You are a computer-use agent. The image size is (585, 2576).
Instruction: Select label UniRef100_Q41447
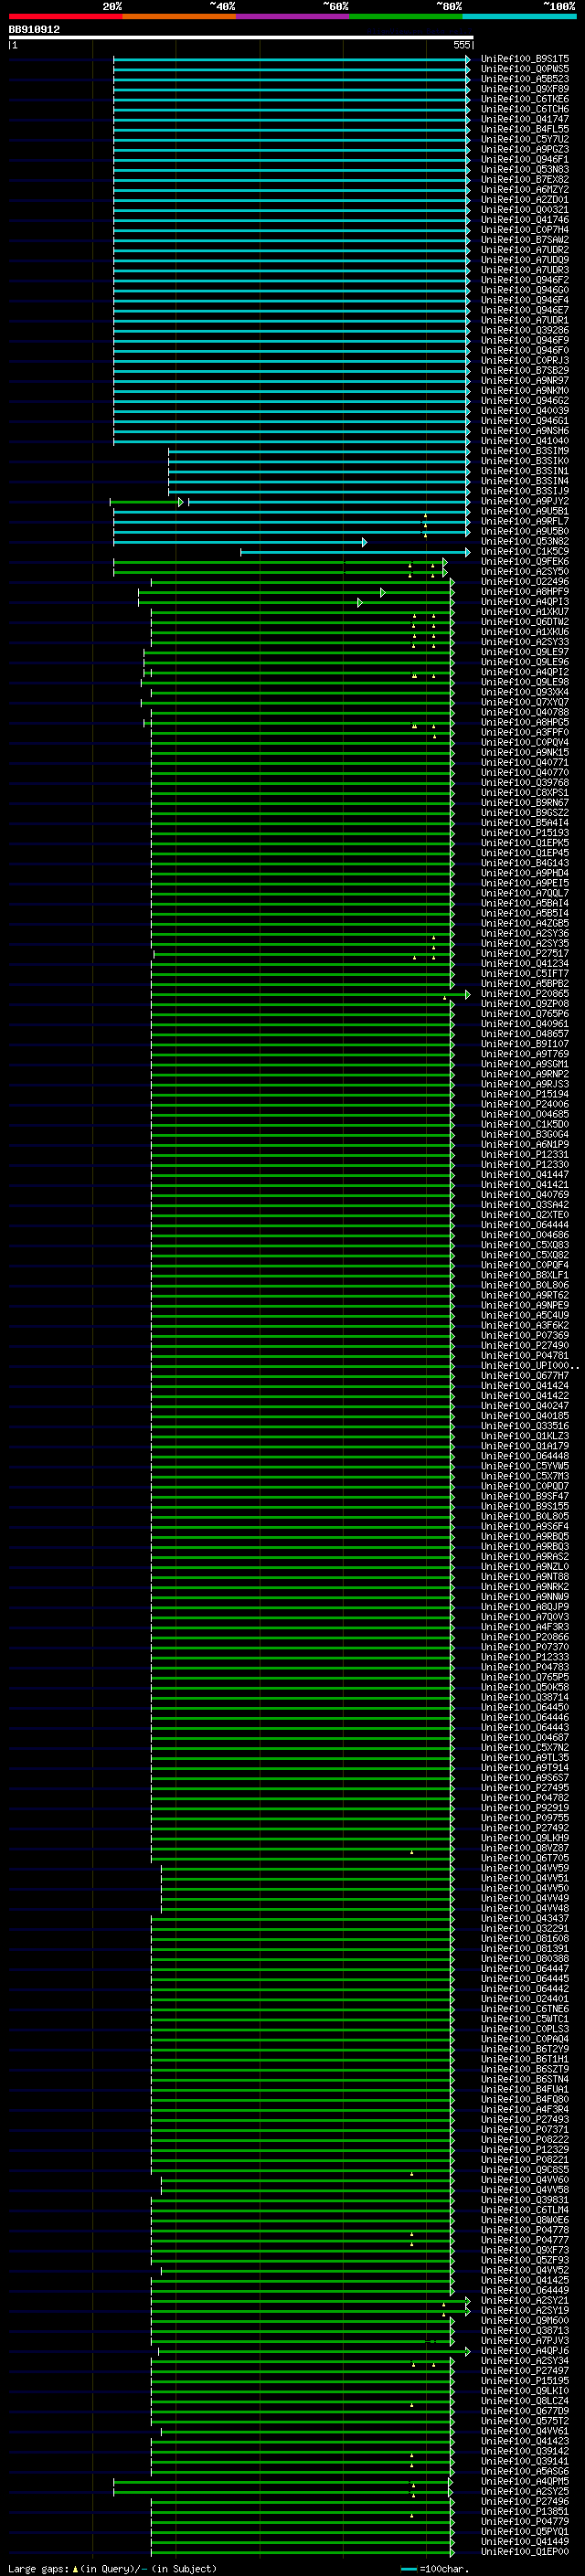[525, 1175]
